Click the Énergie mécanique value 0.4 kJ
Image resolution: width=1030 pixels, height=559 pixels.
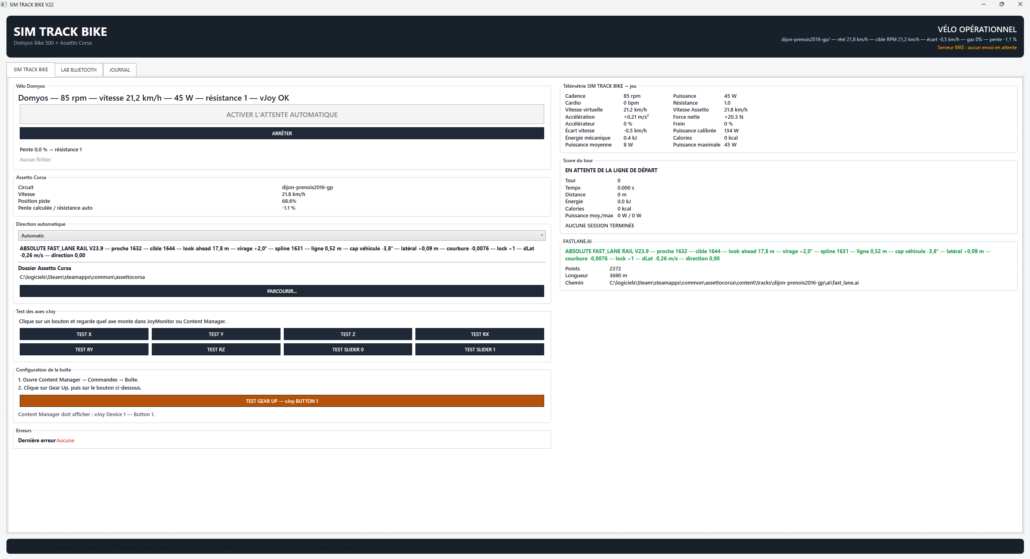(x=630, y=138)
